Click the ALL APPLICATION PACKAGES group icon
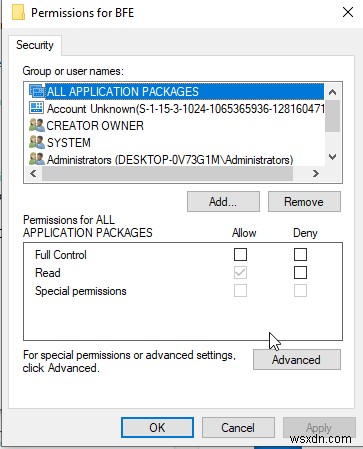 pos(36,91)
